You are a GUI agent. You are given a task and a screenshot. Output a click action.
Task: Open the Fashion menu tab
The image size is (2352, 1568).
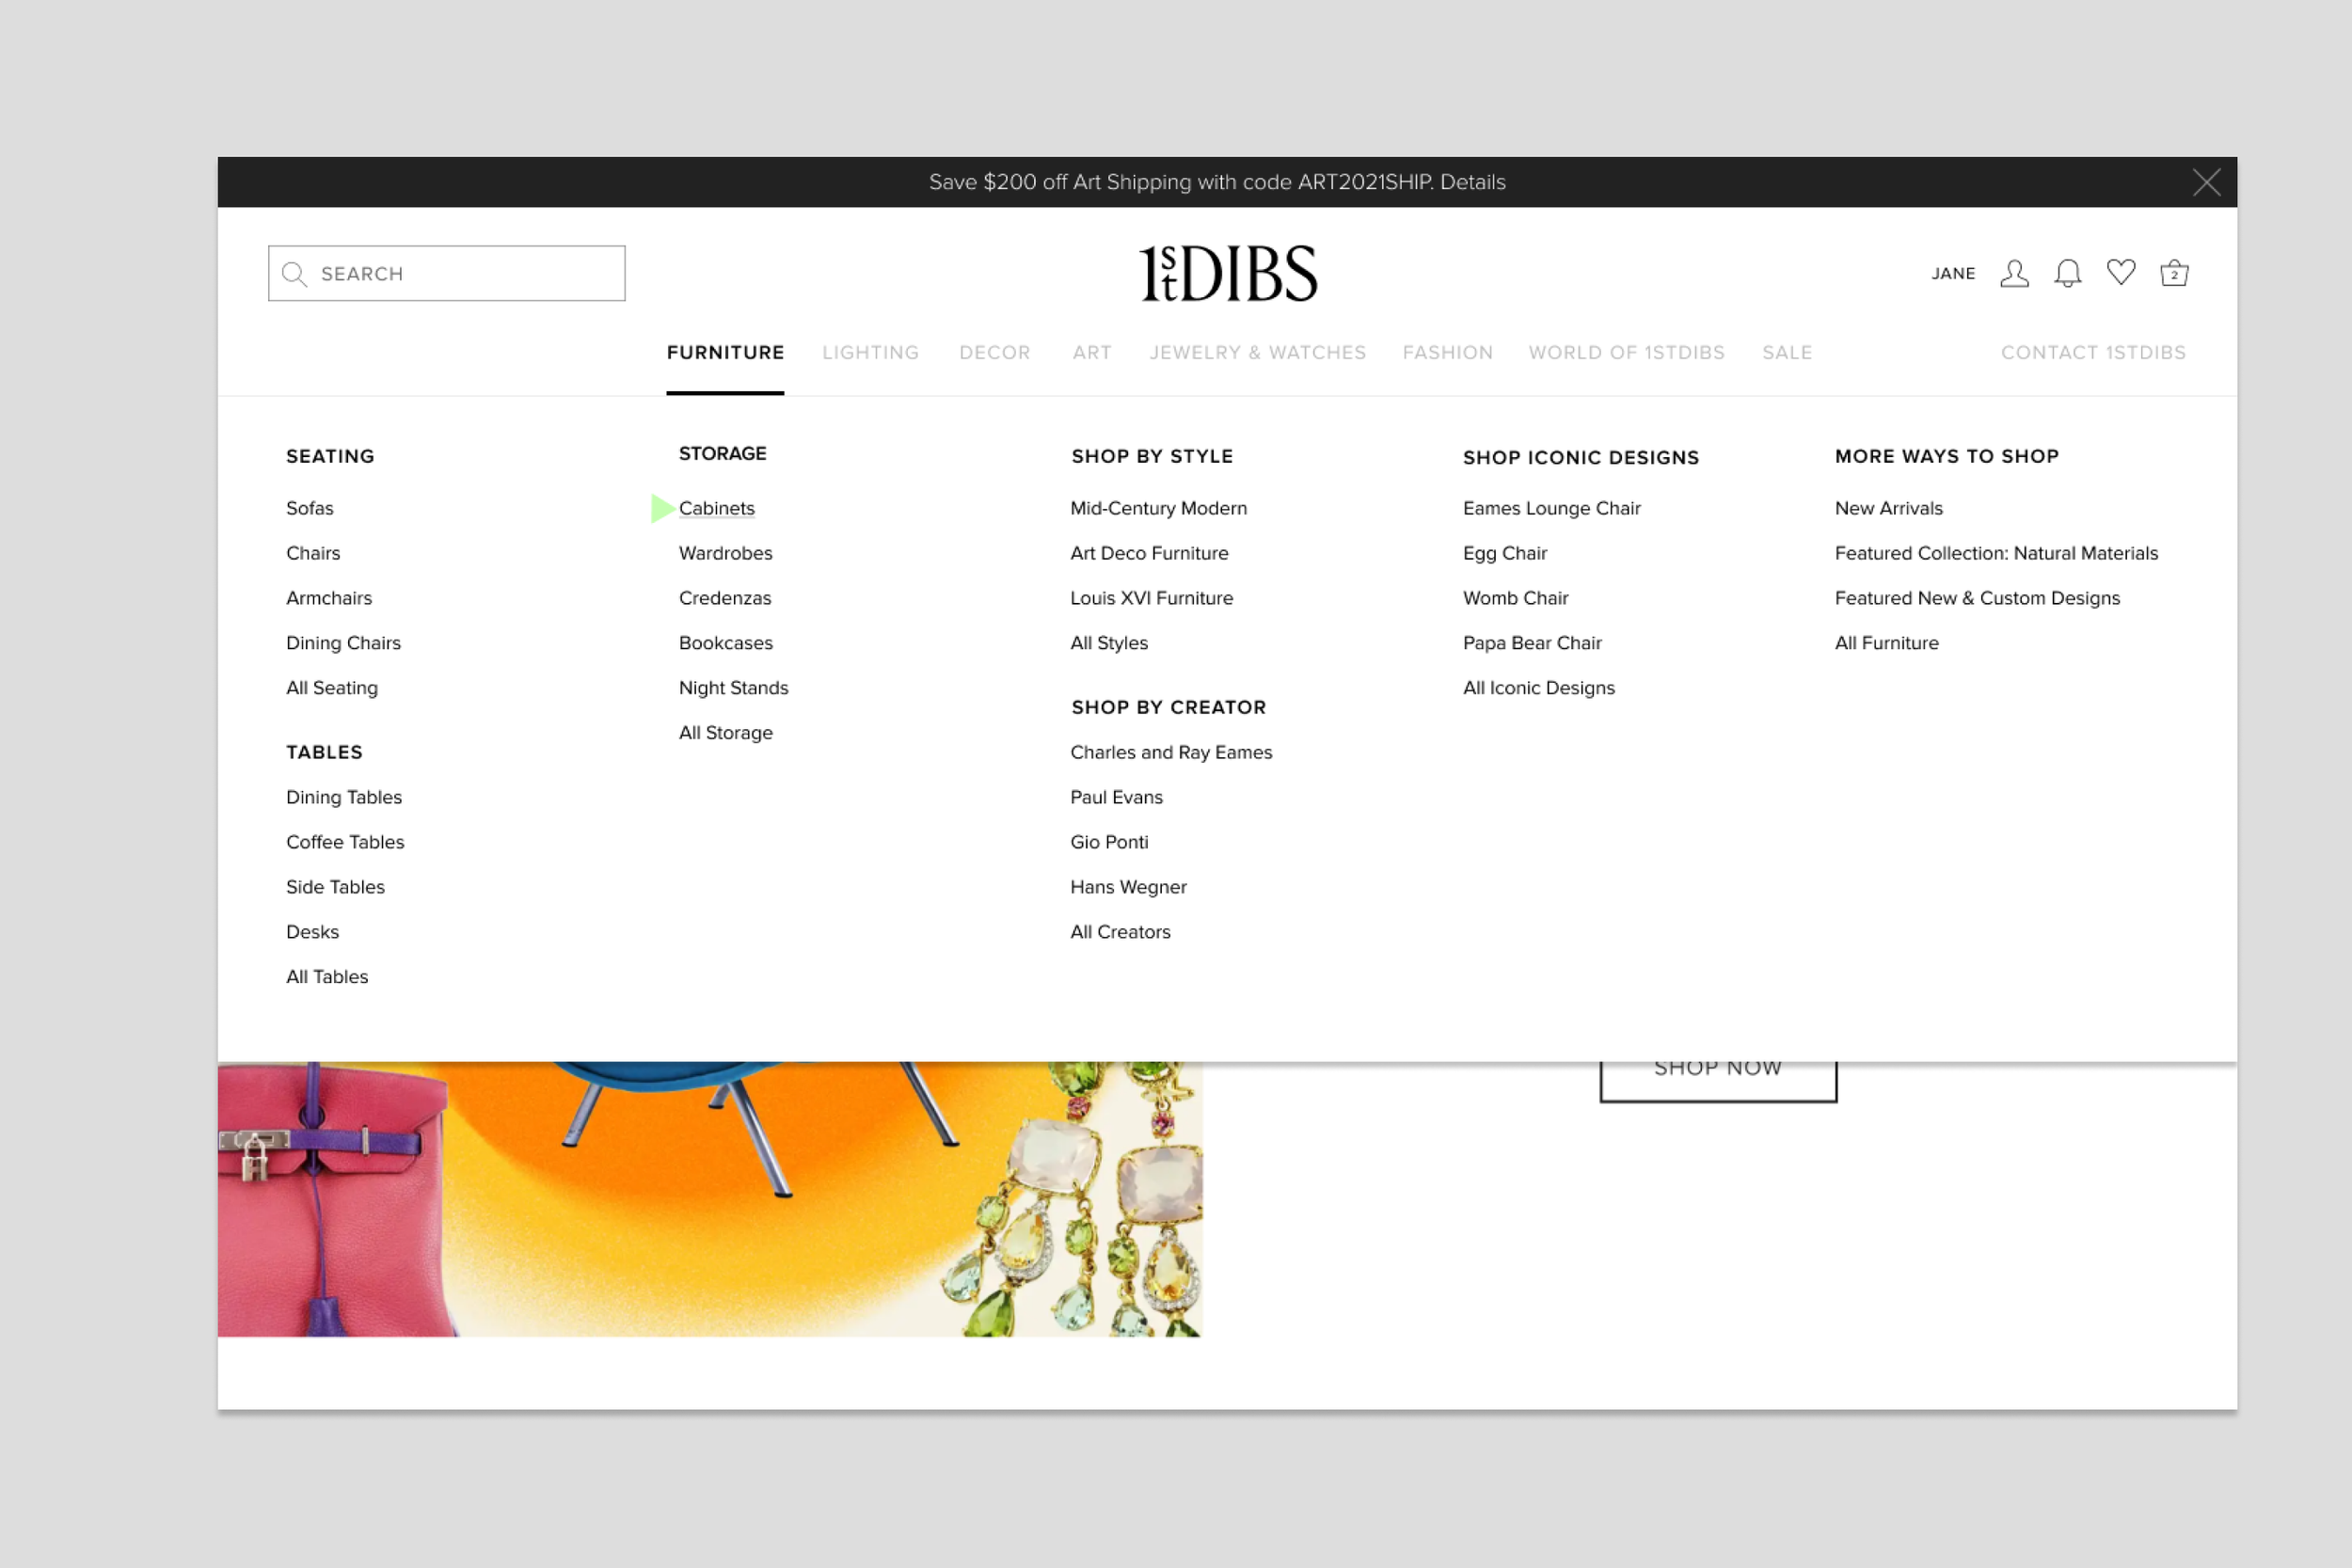(1447, 353)
